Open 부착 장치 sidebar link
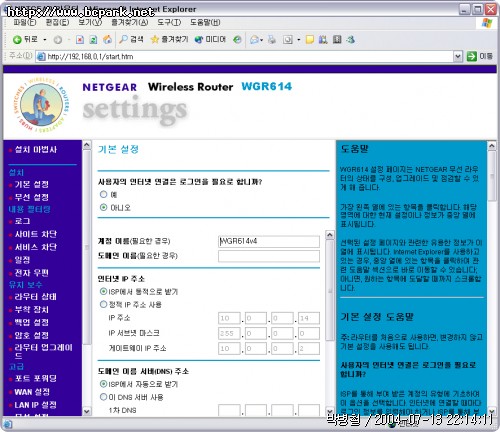The height and width of the screenshot is (432, 500). (x=32, y=309)
